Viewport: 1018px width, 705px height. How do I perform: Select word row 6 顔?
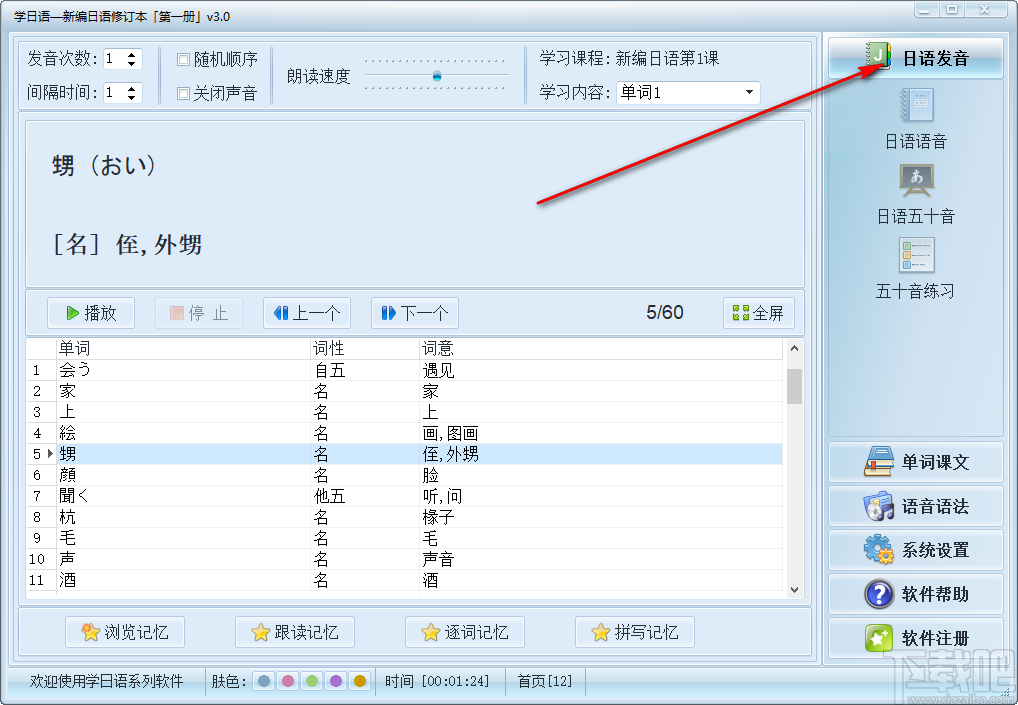tap(404, 475)
